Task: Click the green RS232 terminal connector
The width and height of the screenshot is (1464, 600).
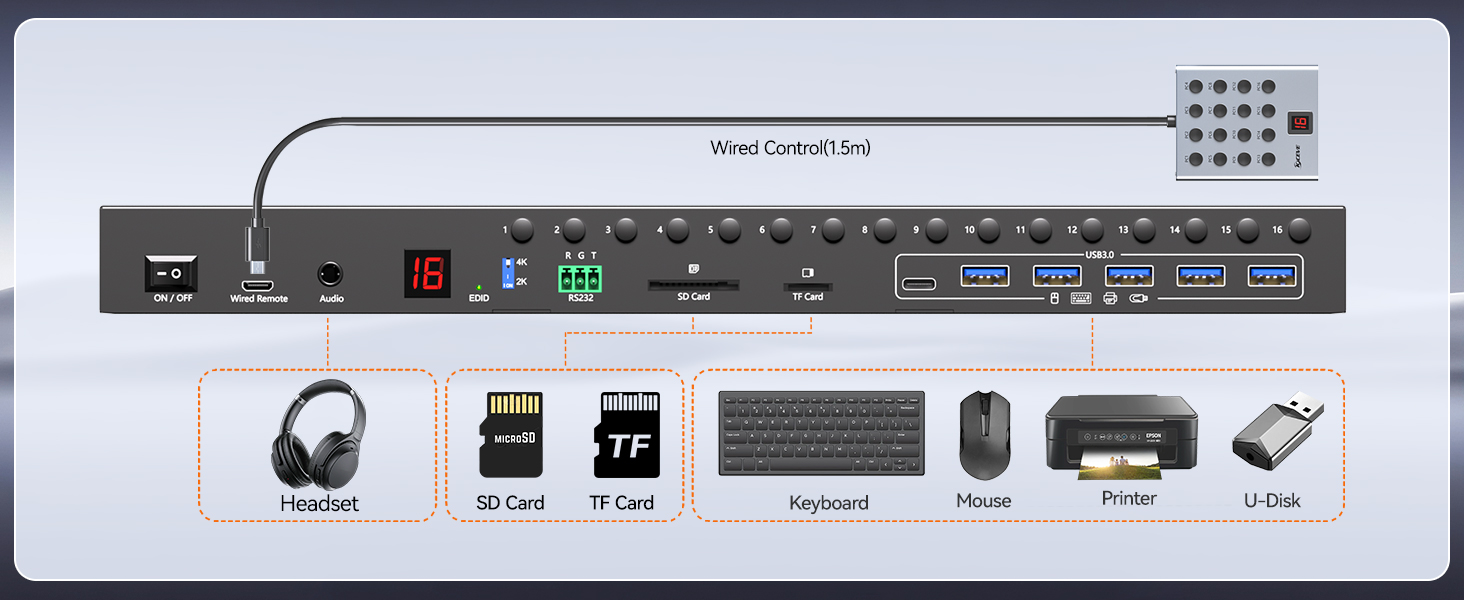Action: click(580, 277)
